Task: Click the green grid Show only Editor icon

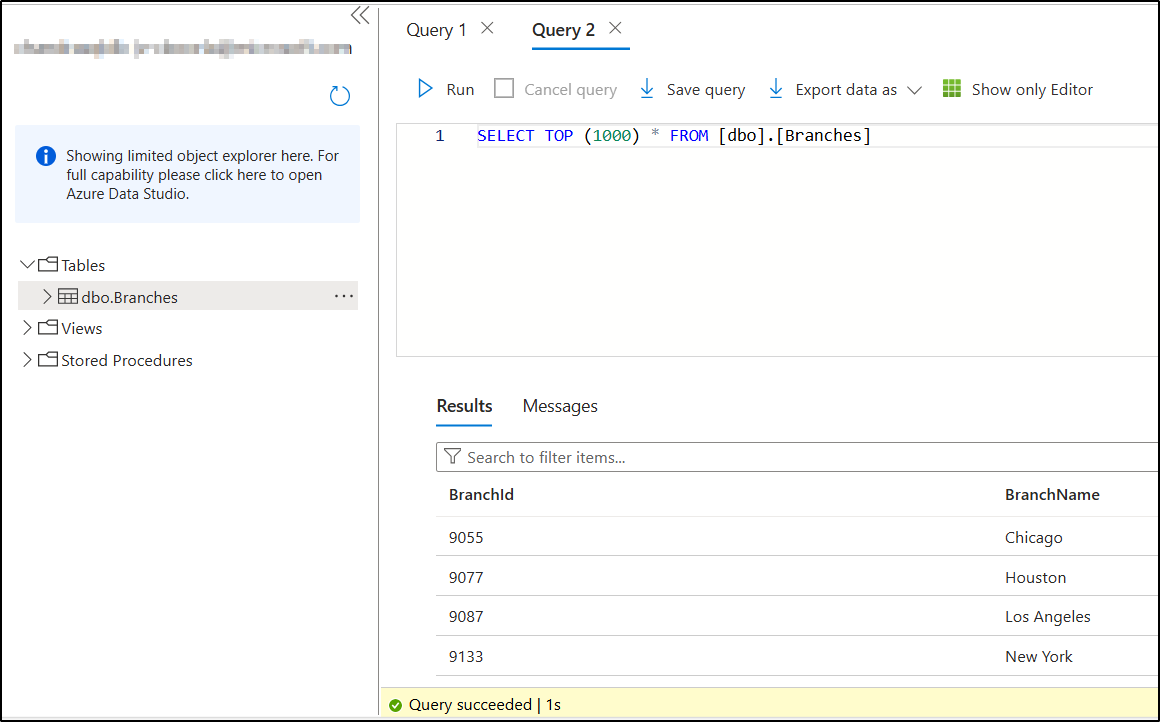Action: (x=951, y=89)
